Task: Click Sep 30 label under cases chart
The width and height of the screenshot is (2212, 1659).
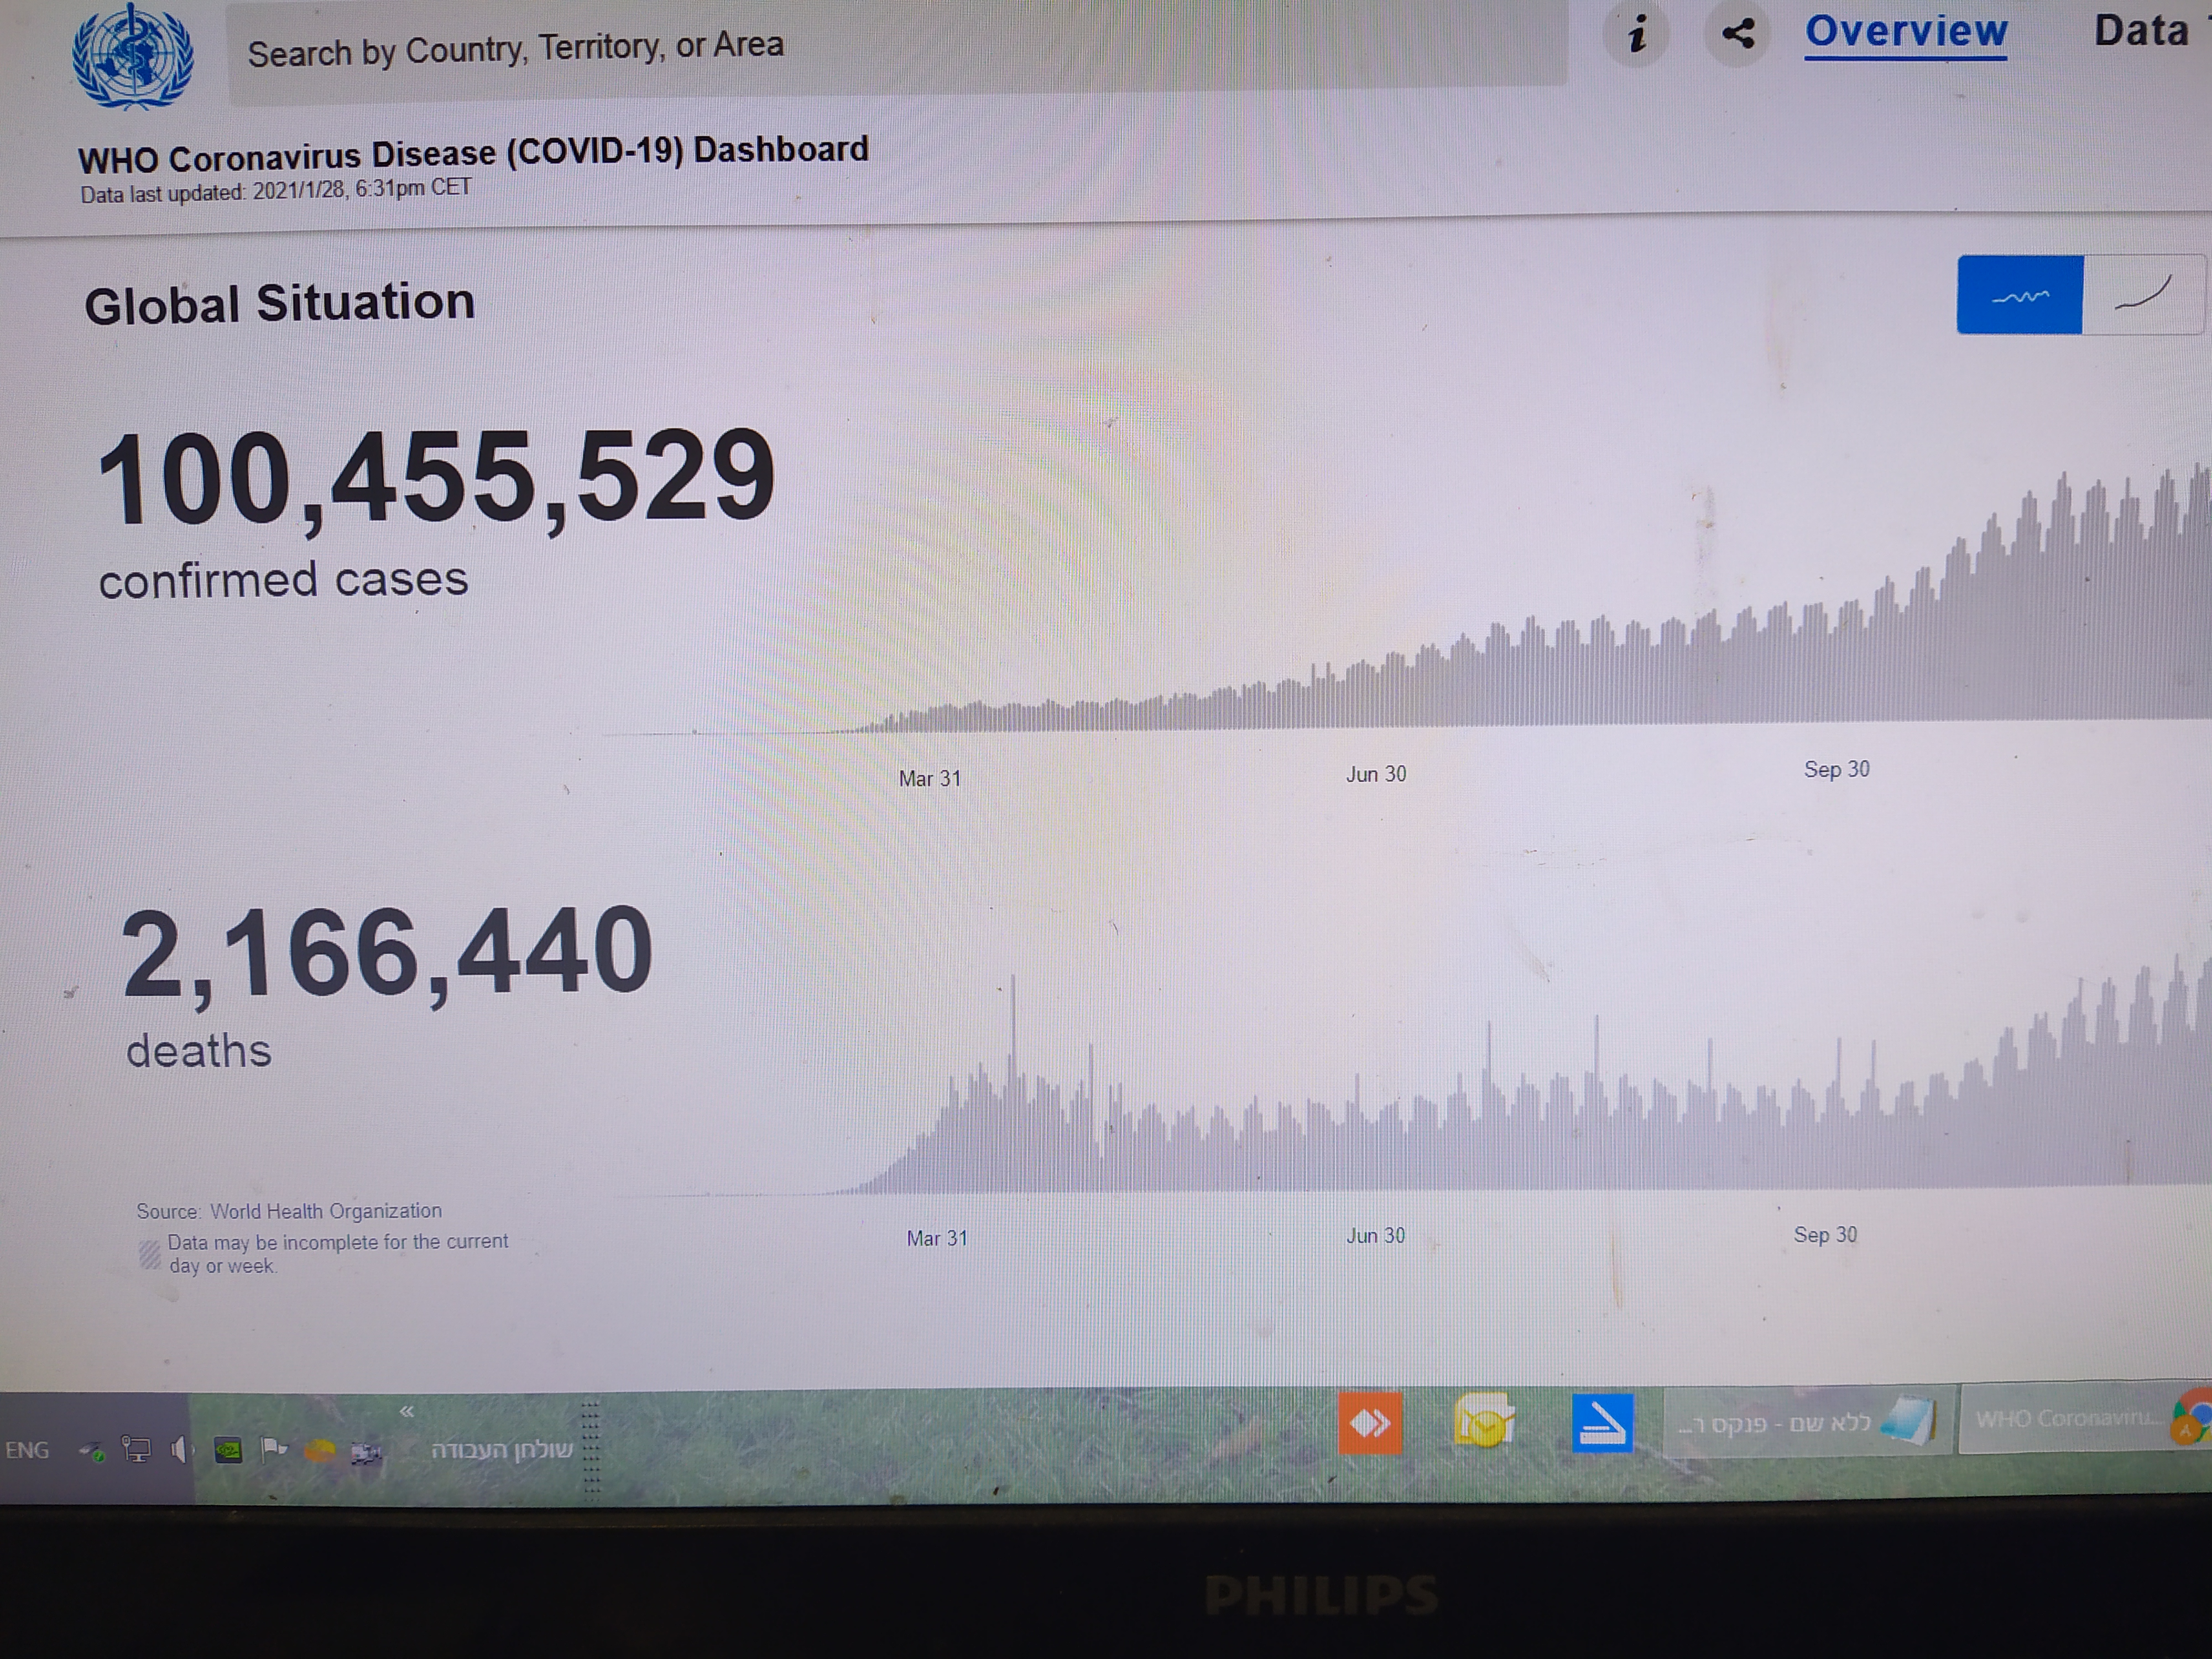Action: click(x=1836, y=769)
